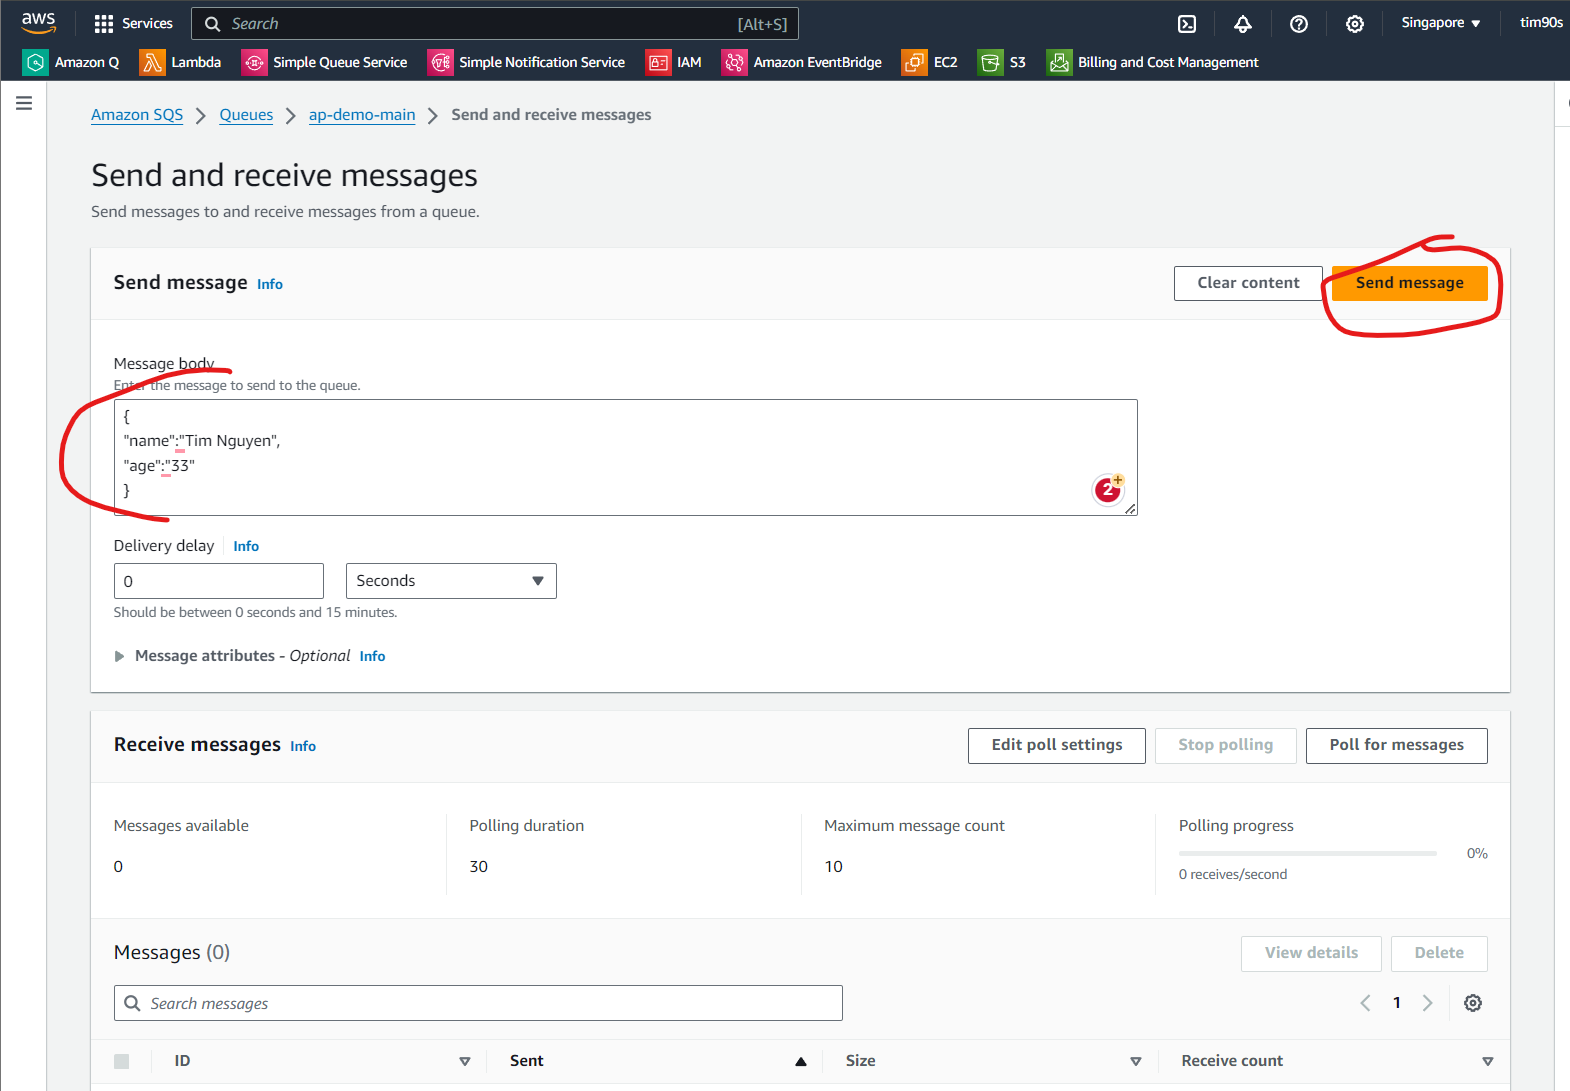Viewport: 1570px width, 1091px height.
Task: Click into the Message body text area
Action: pyautogui.click(x=626, y=458)
